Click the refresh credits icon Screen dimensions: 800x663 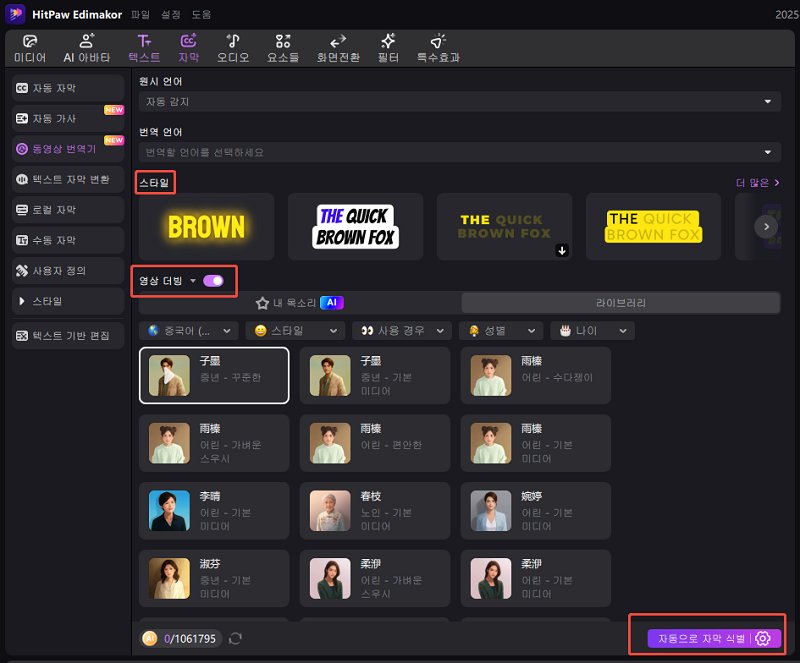[x=236, y=638]
